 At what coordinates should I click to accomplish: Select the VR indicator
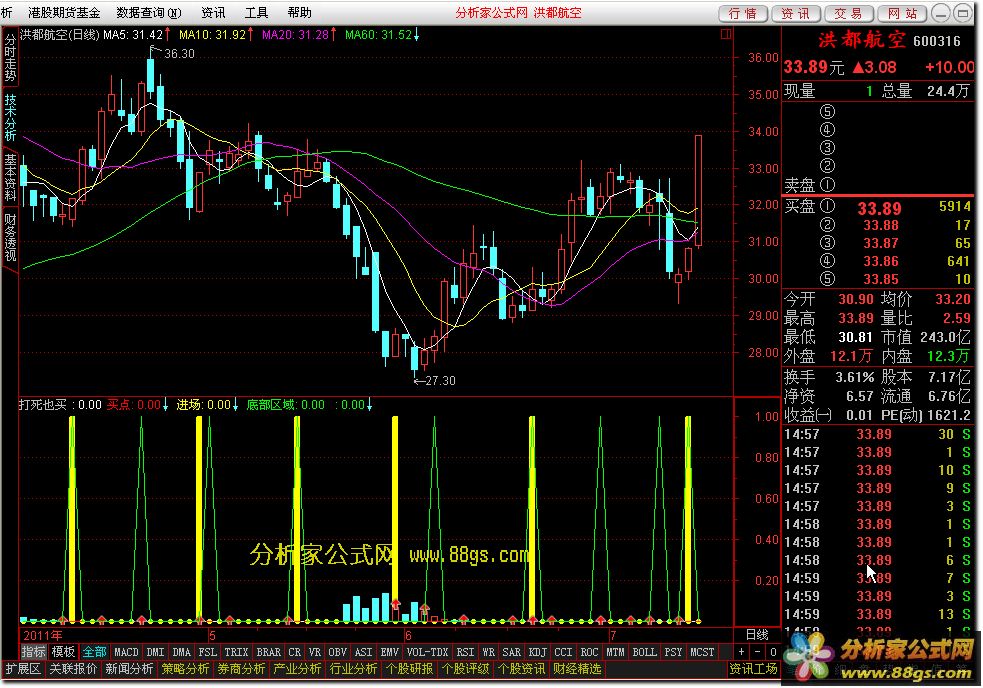[315, 652]
